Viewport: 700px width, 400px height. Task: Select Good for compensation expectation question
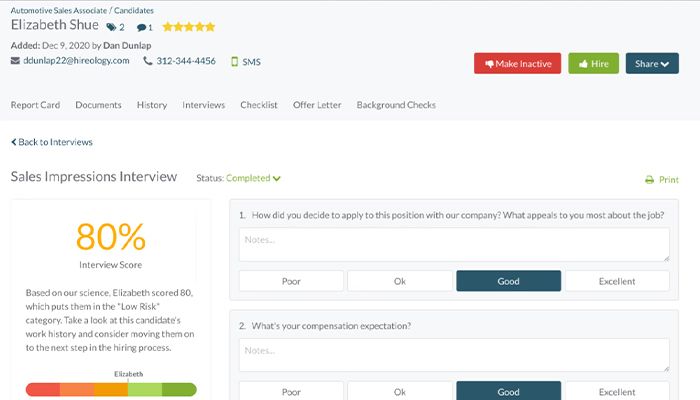[x=508, y=391]
